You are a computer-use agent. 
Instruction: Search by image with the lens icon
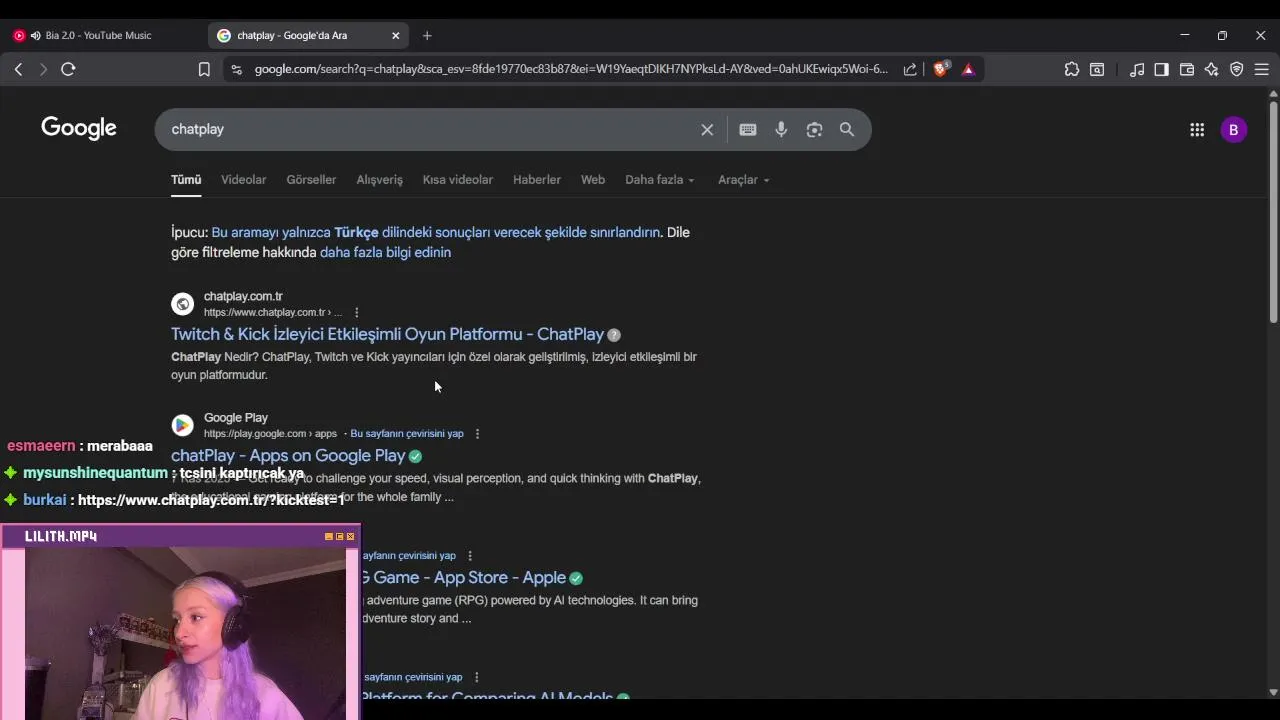point(814,129)
